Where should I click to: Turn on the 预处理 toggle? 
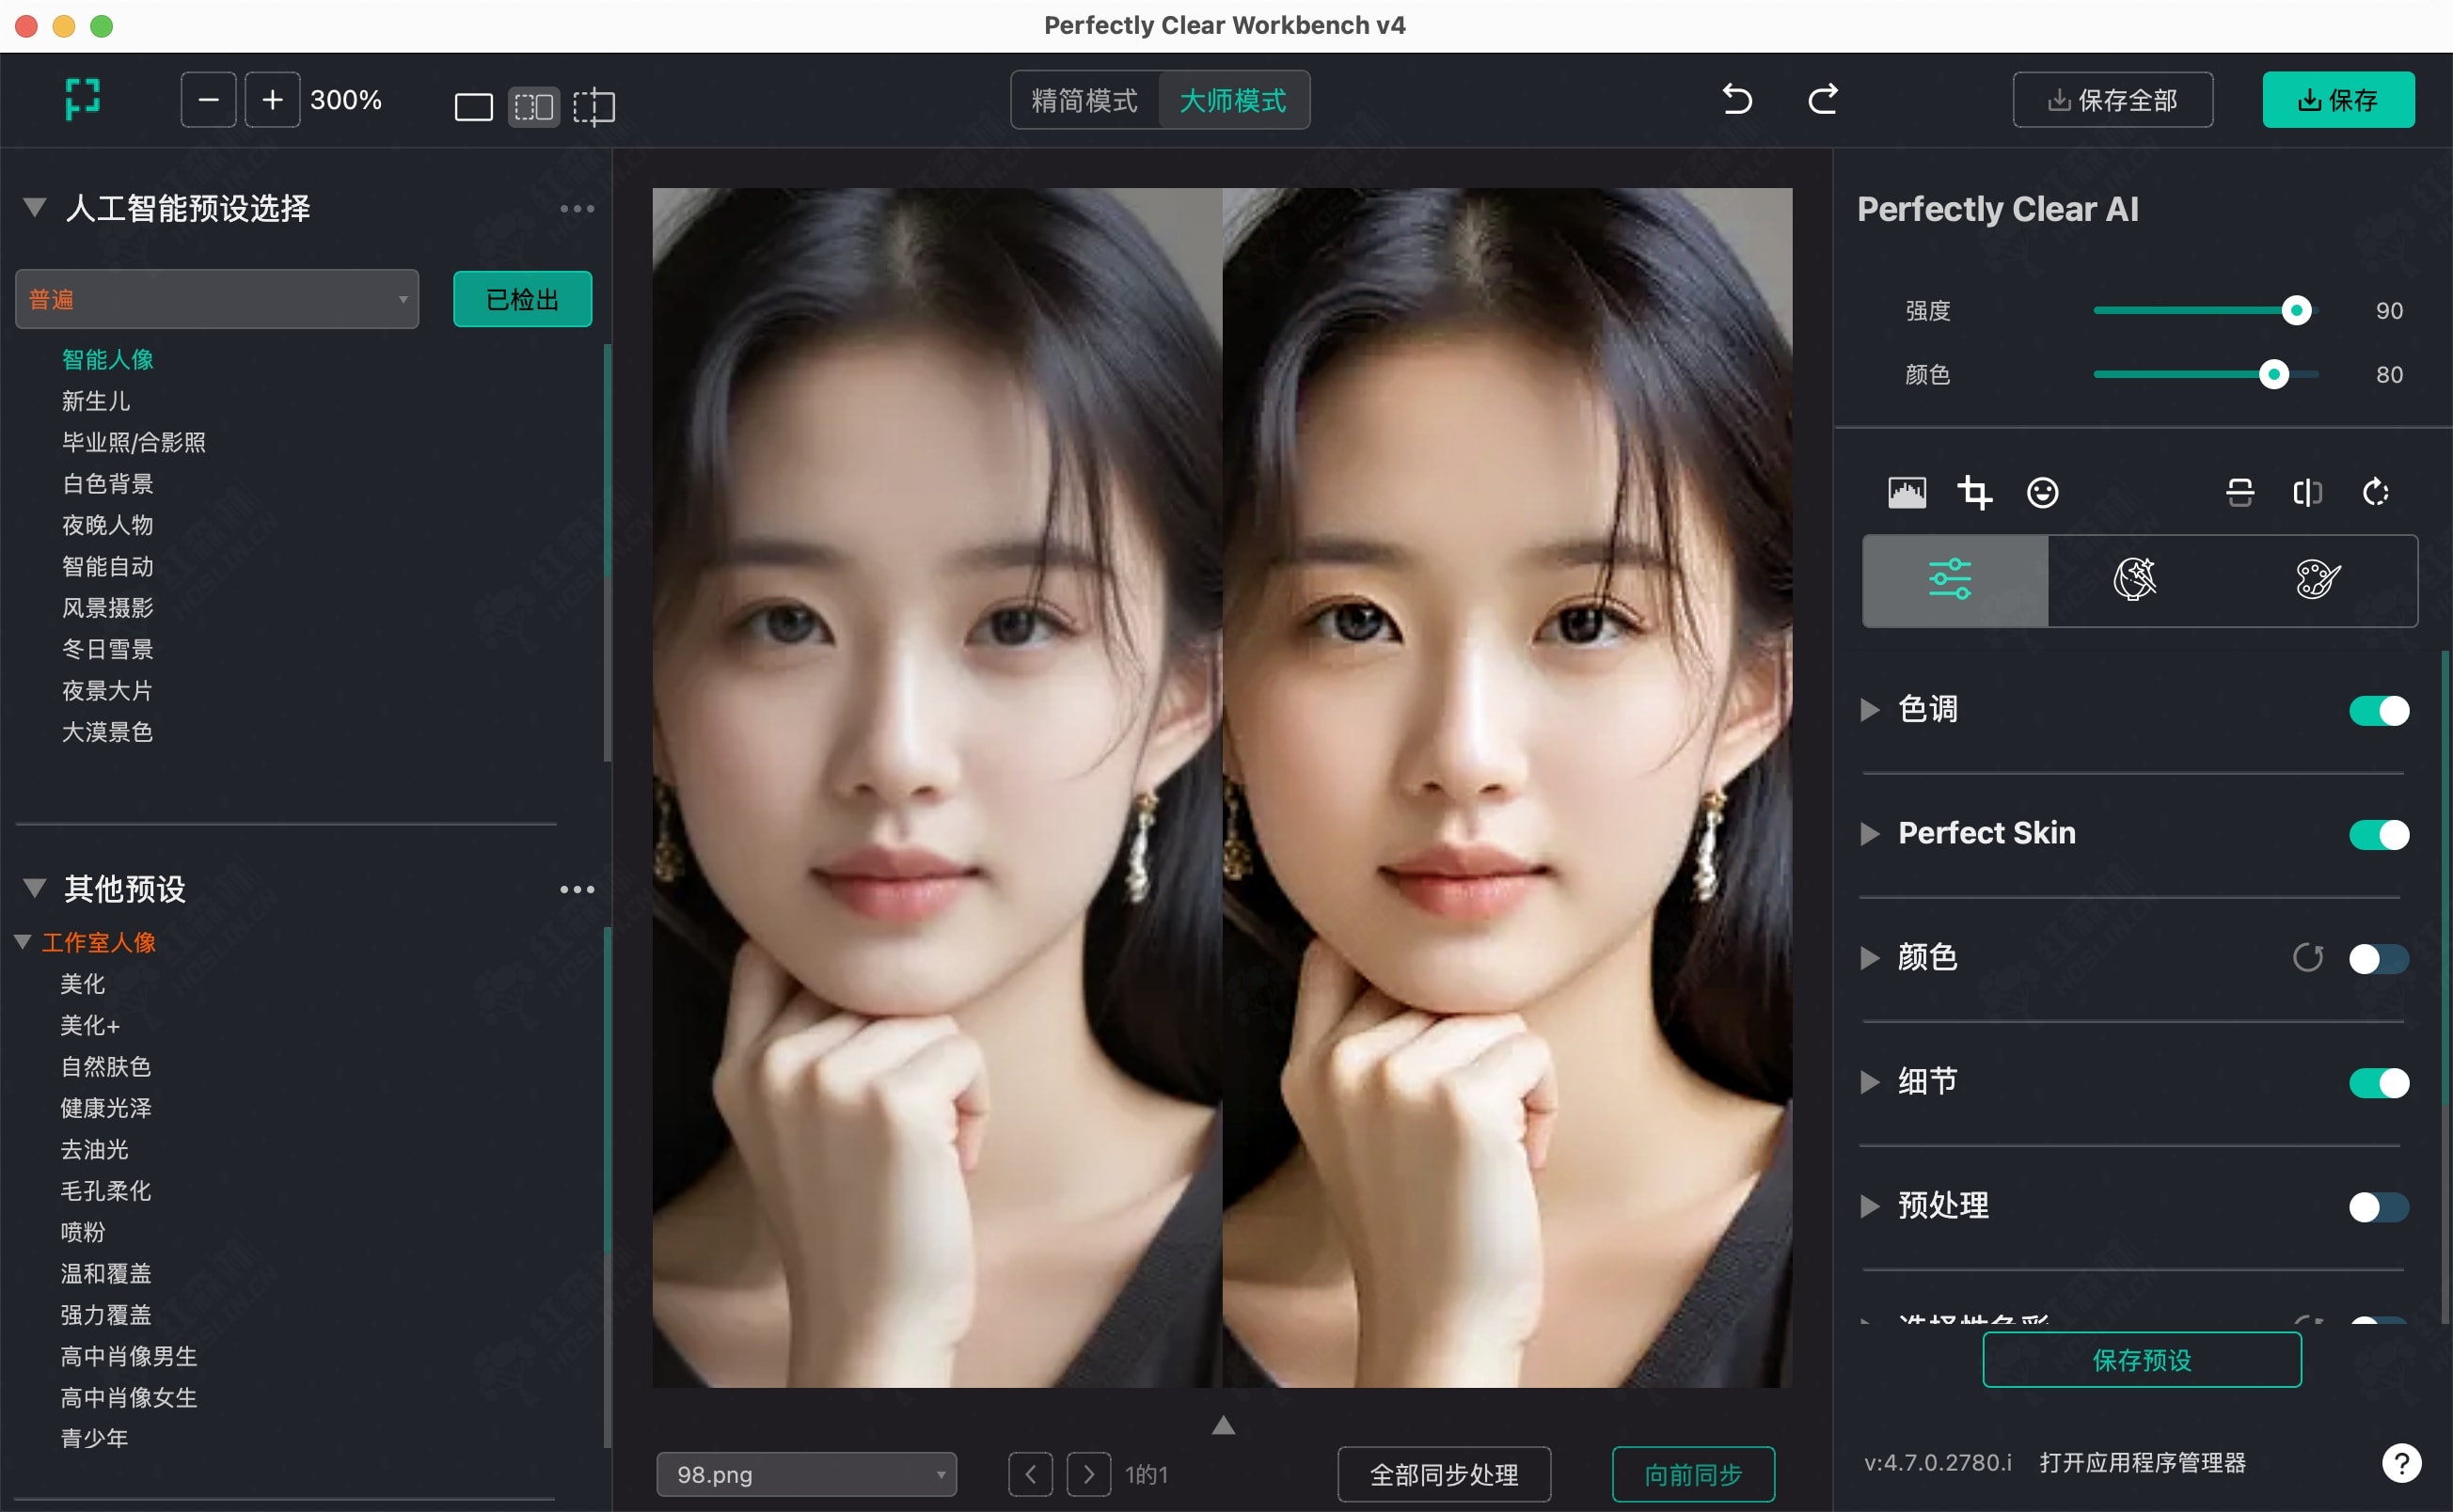click(x=2378, y=1207)
